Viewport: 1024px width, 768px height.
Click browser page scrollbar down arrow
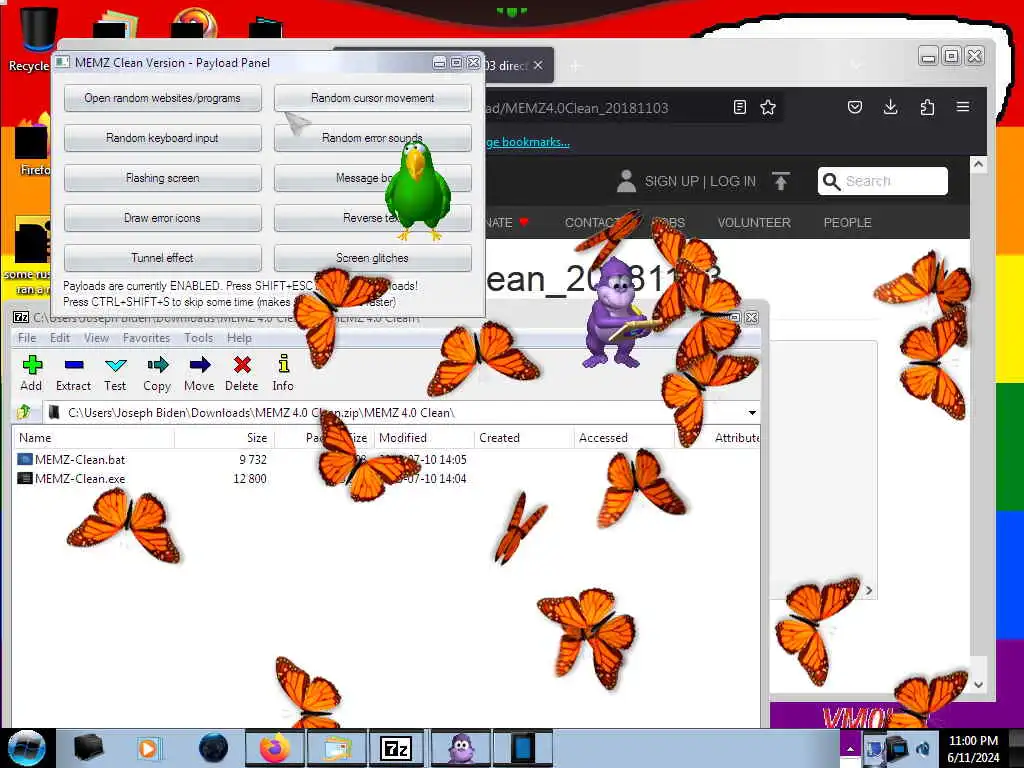(978, 684)
